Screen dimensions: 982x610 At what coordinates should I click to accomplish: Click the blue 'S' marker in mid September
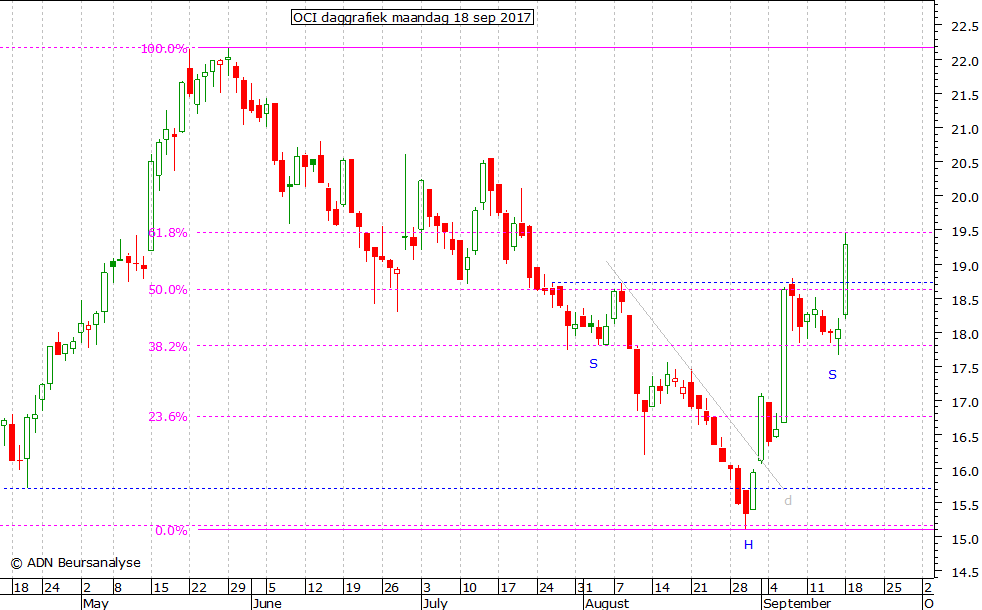(832, 375)
